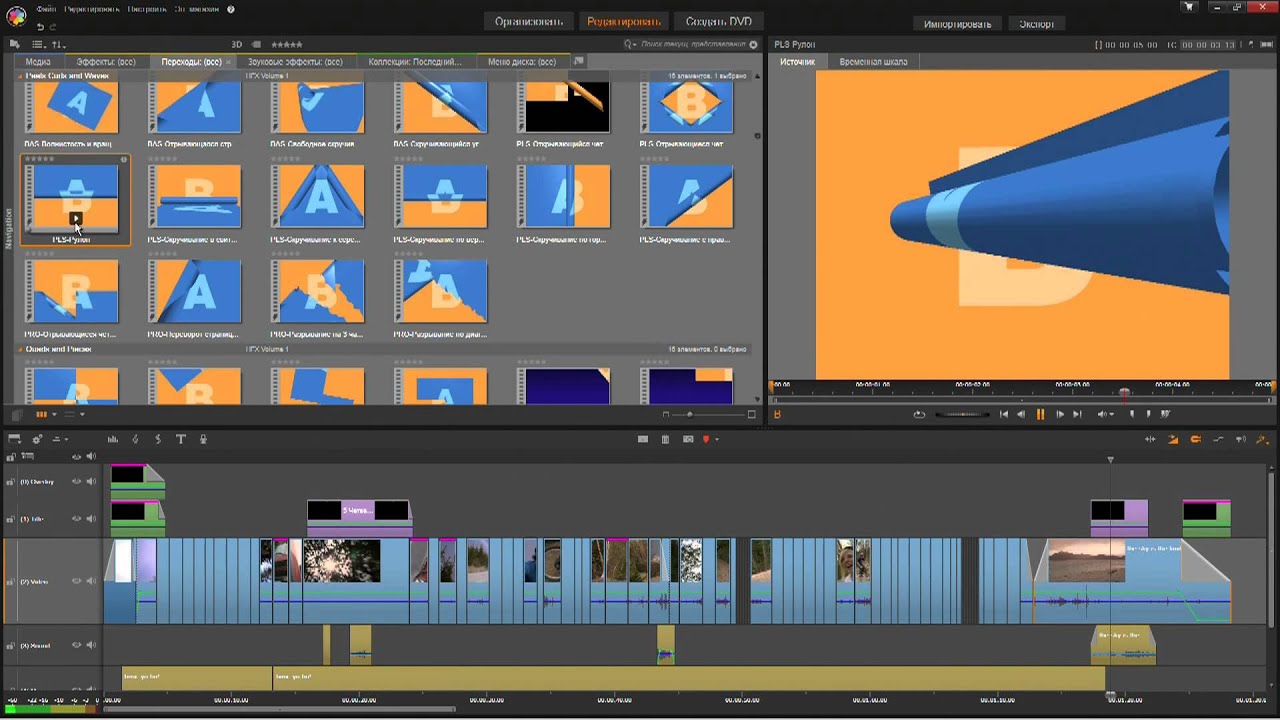Click the redo arrow icon
The image size is (1280, 720).
54,26
